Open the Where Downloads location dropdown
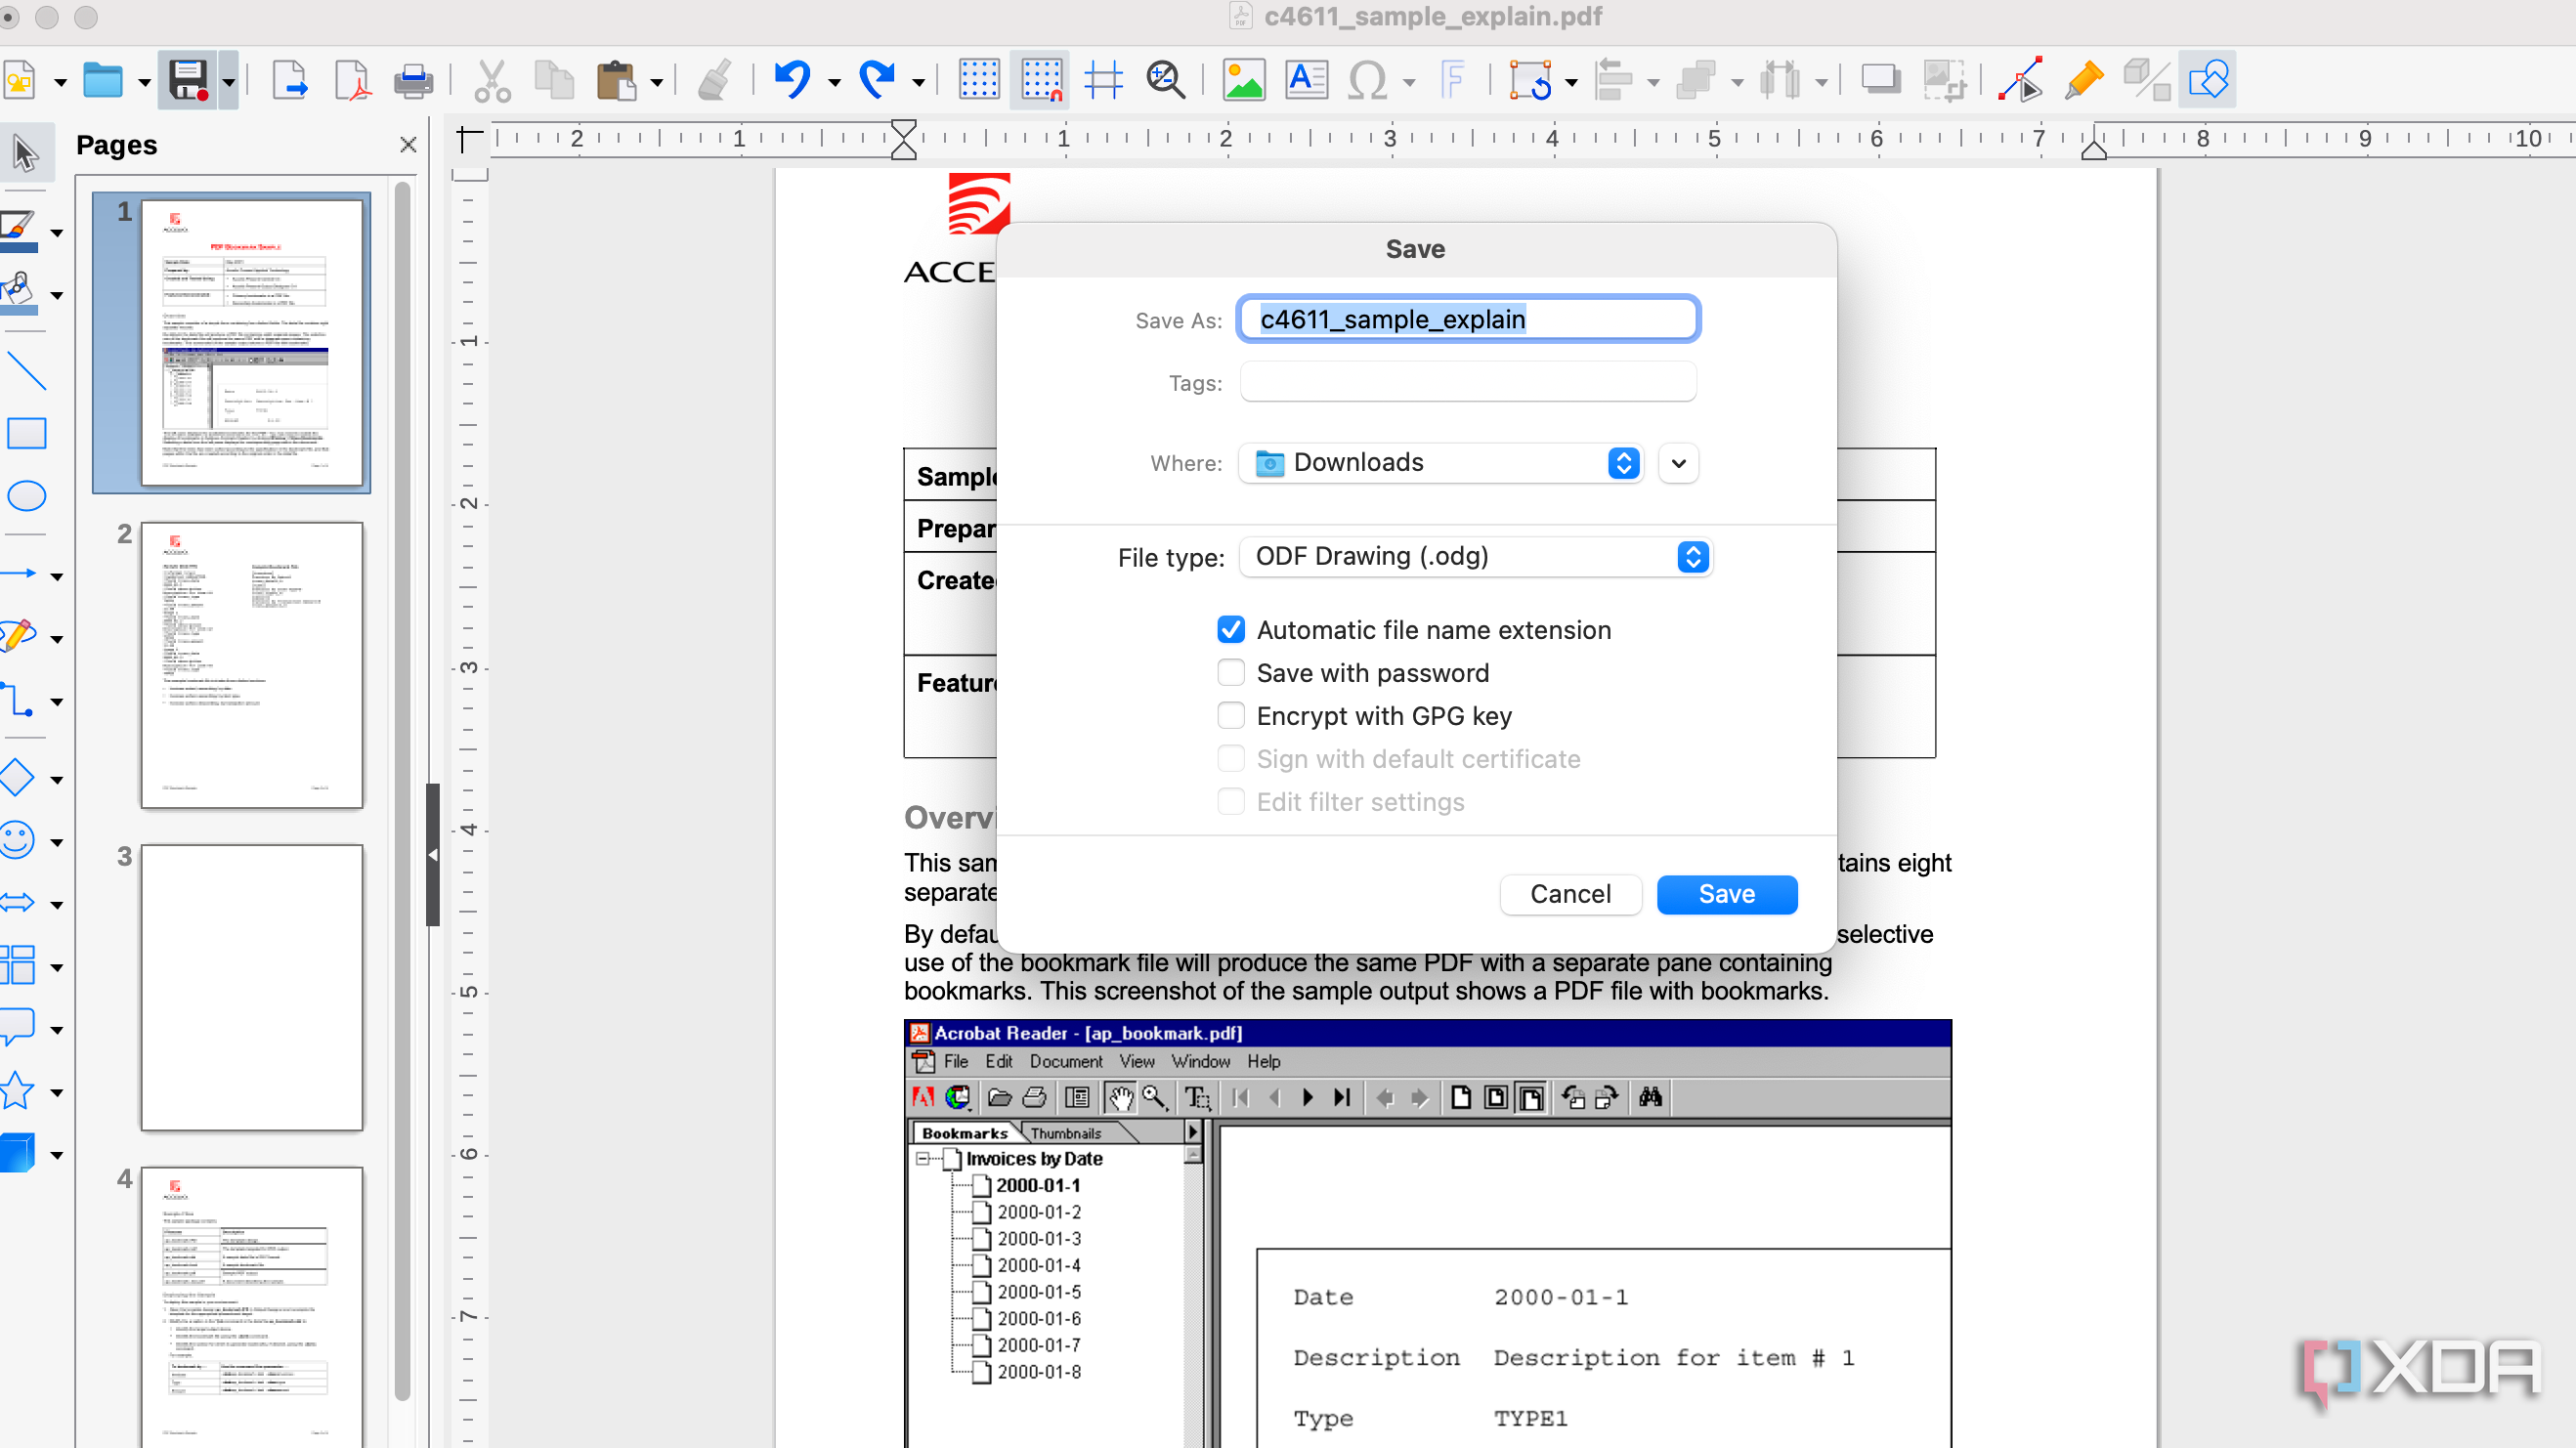Viewport: 2576px width, 1448px height. [x=1440, y=463]
